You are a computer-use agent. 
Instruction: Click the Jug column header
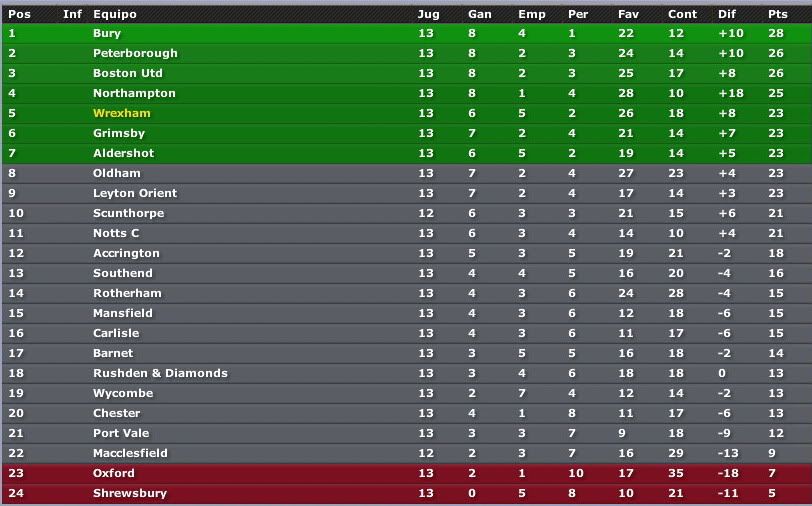428,15
